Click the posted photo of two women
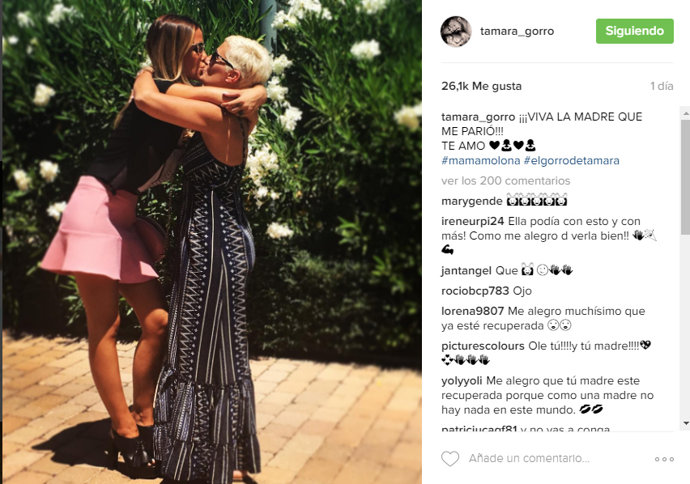Screen dimensions: 690x484 [x=212, y=242]
